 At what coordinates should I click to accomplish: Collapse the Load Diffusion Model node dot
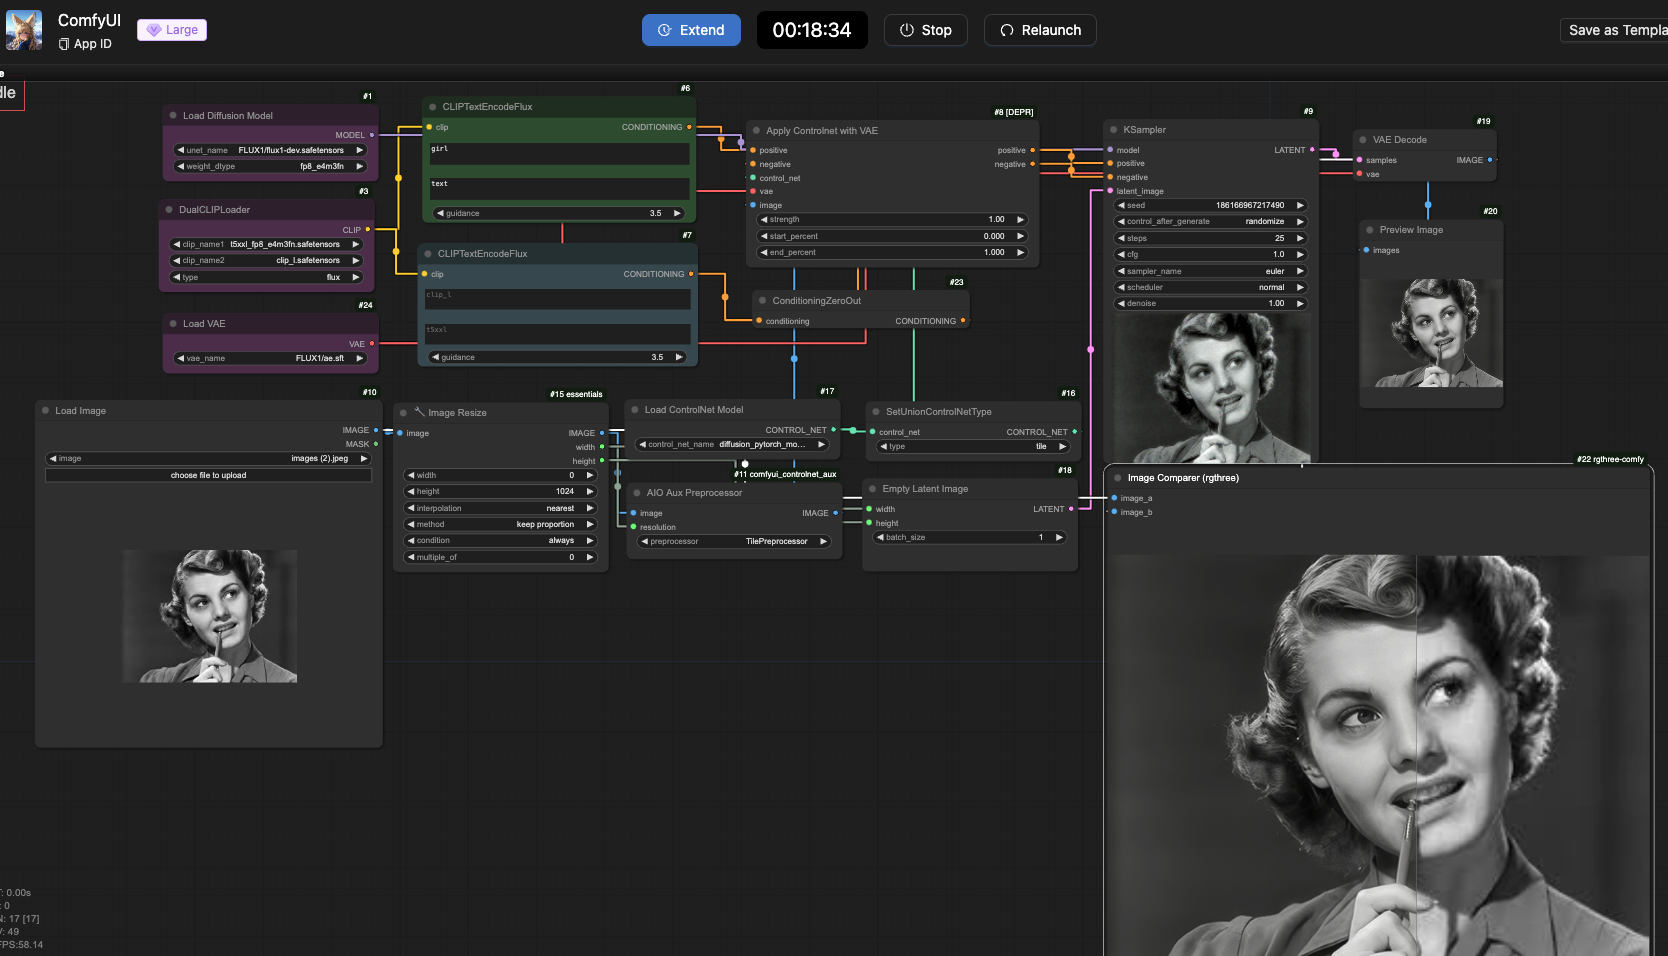pyautogui.click(x=173, y=116)
